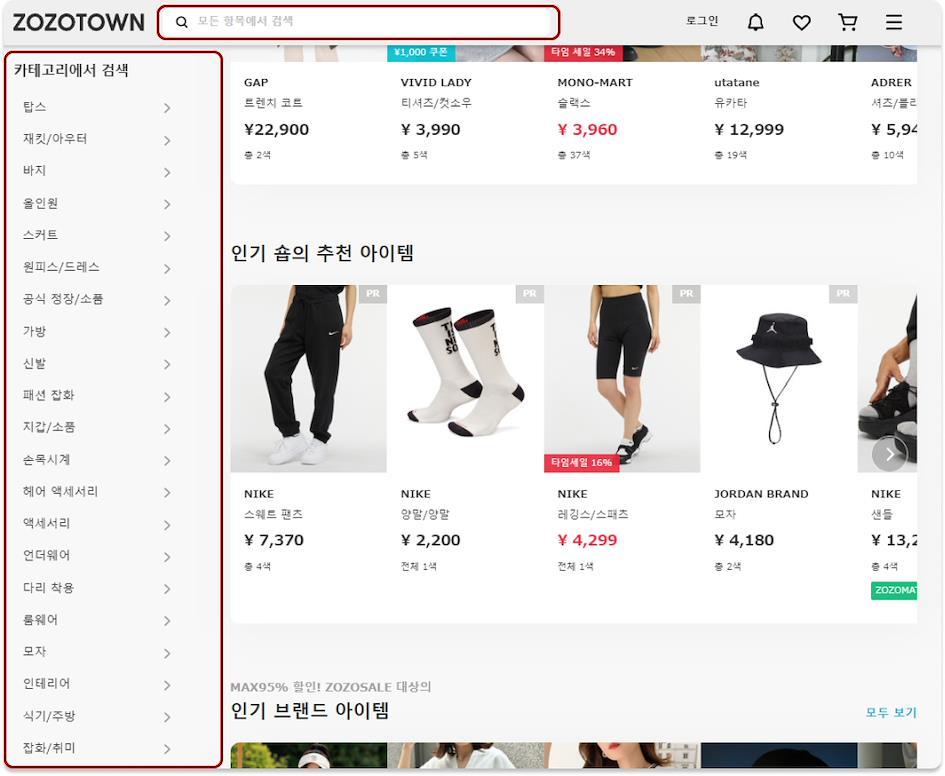The width and height of the screenshot is (945, 776).
Task: Click the 카테고리에서 검색 heading
Action: [x=71, y=70]
